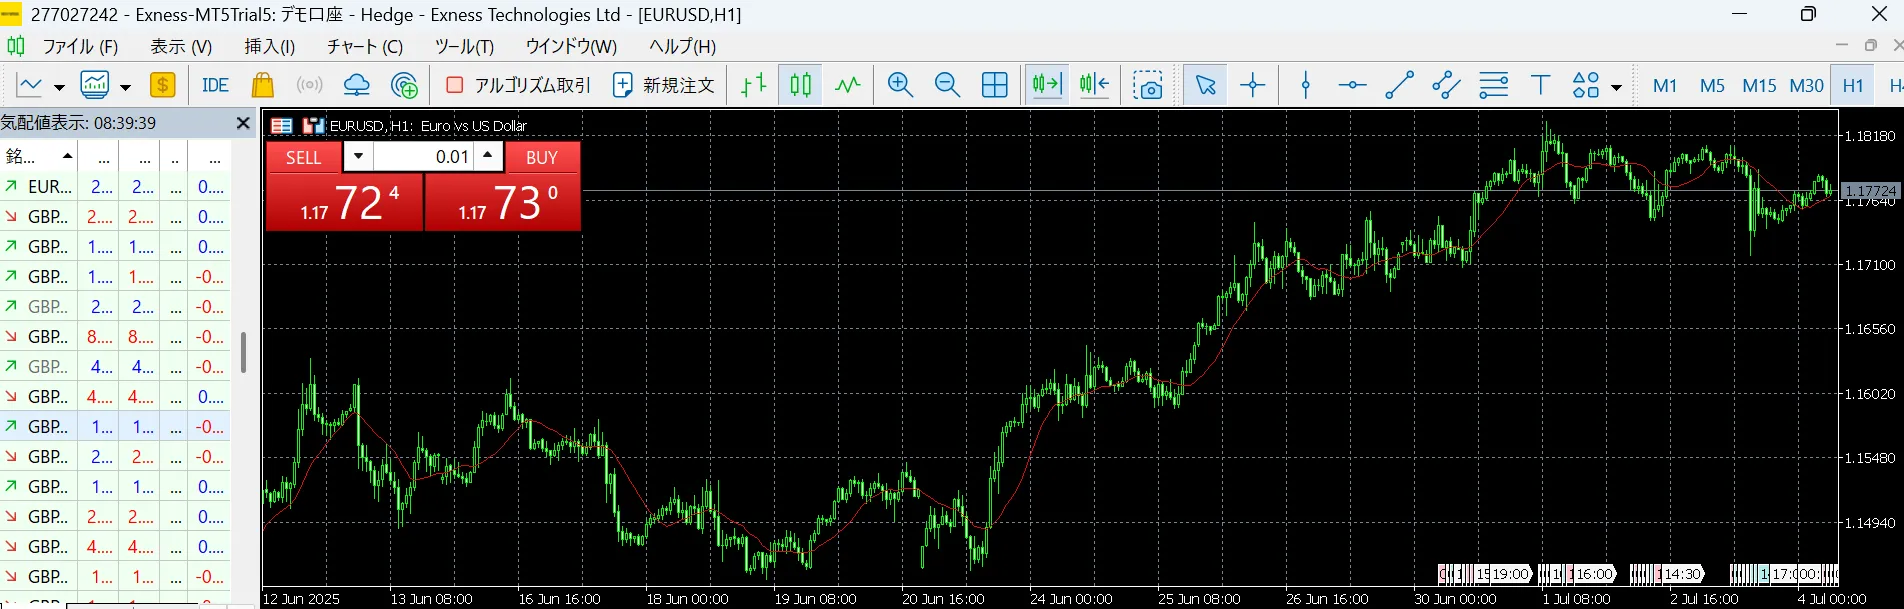The height and width of the screenshot is (609, 1904).
Task: Open the IDE MetaEditor button
Action: point(215,86)
